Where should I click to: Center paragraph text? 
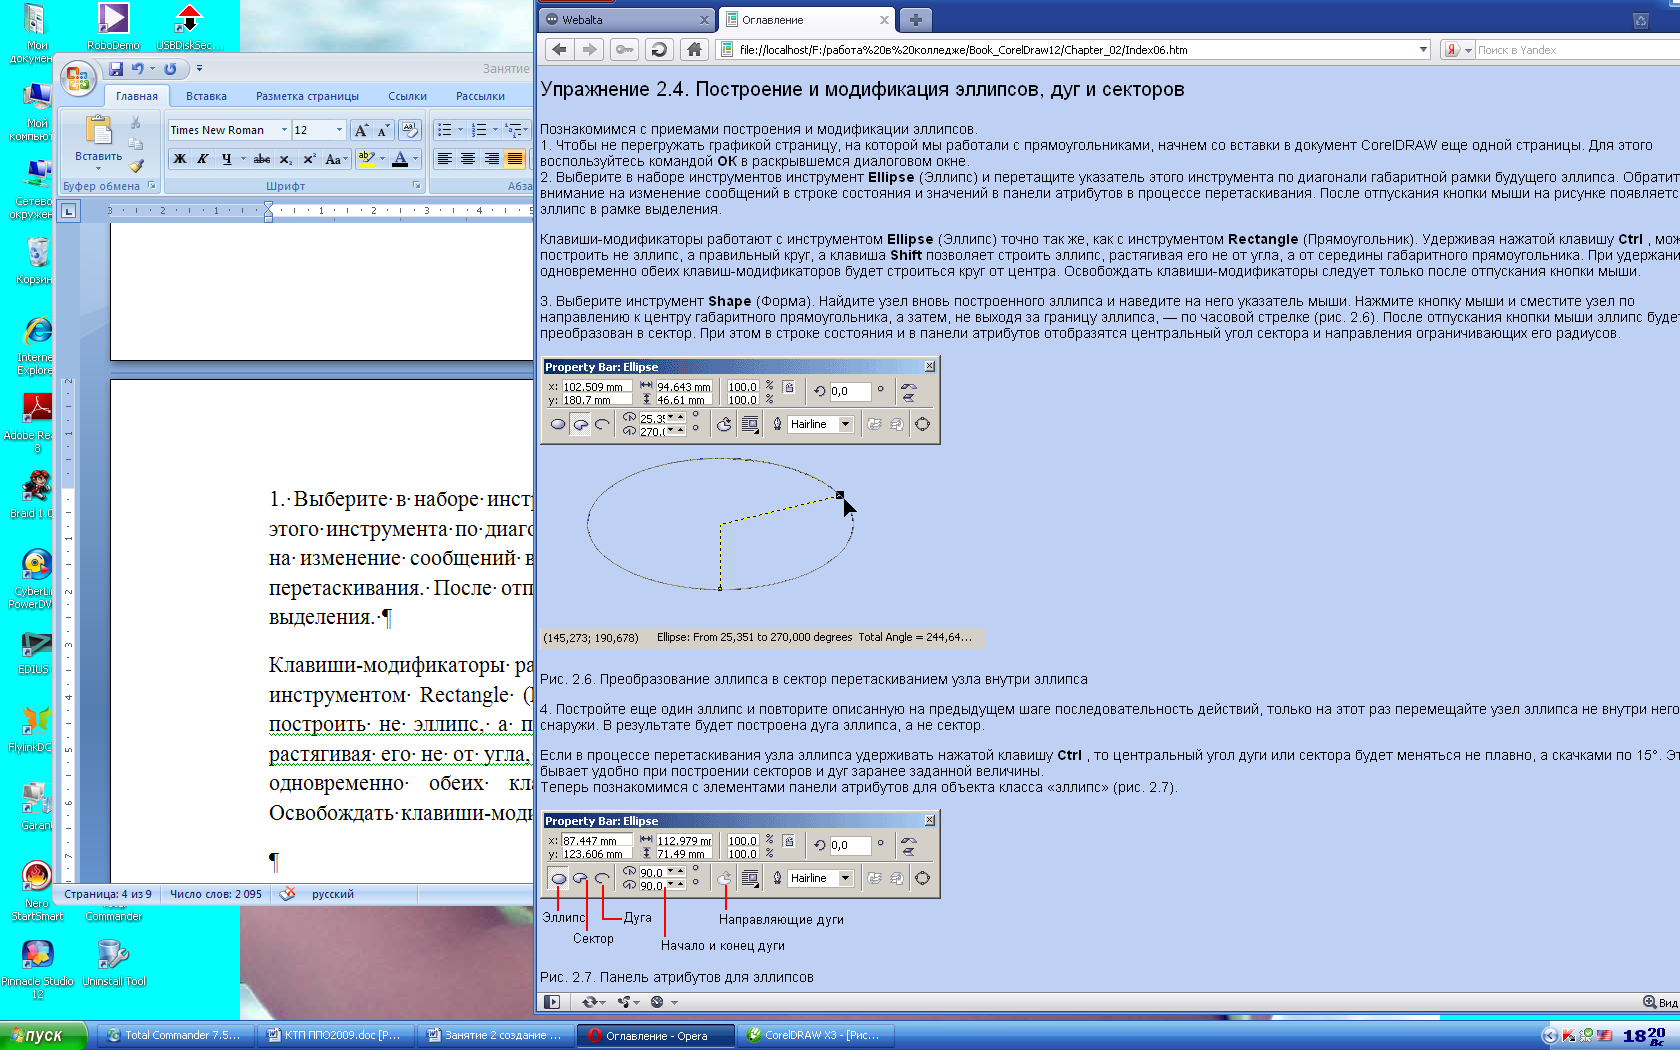[468, 159]
